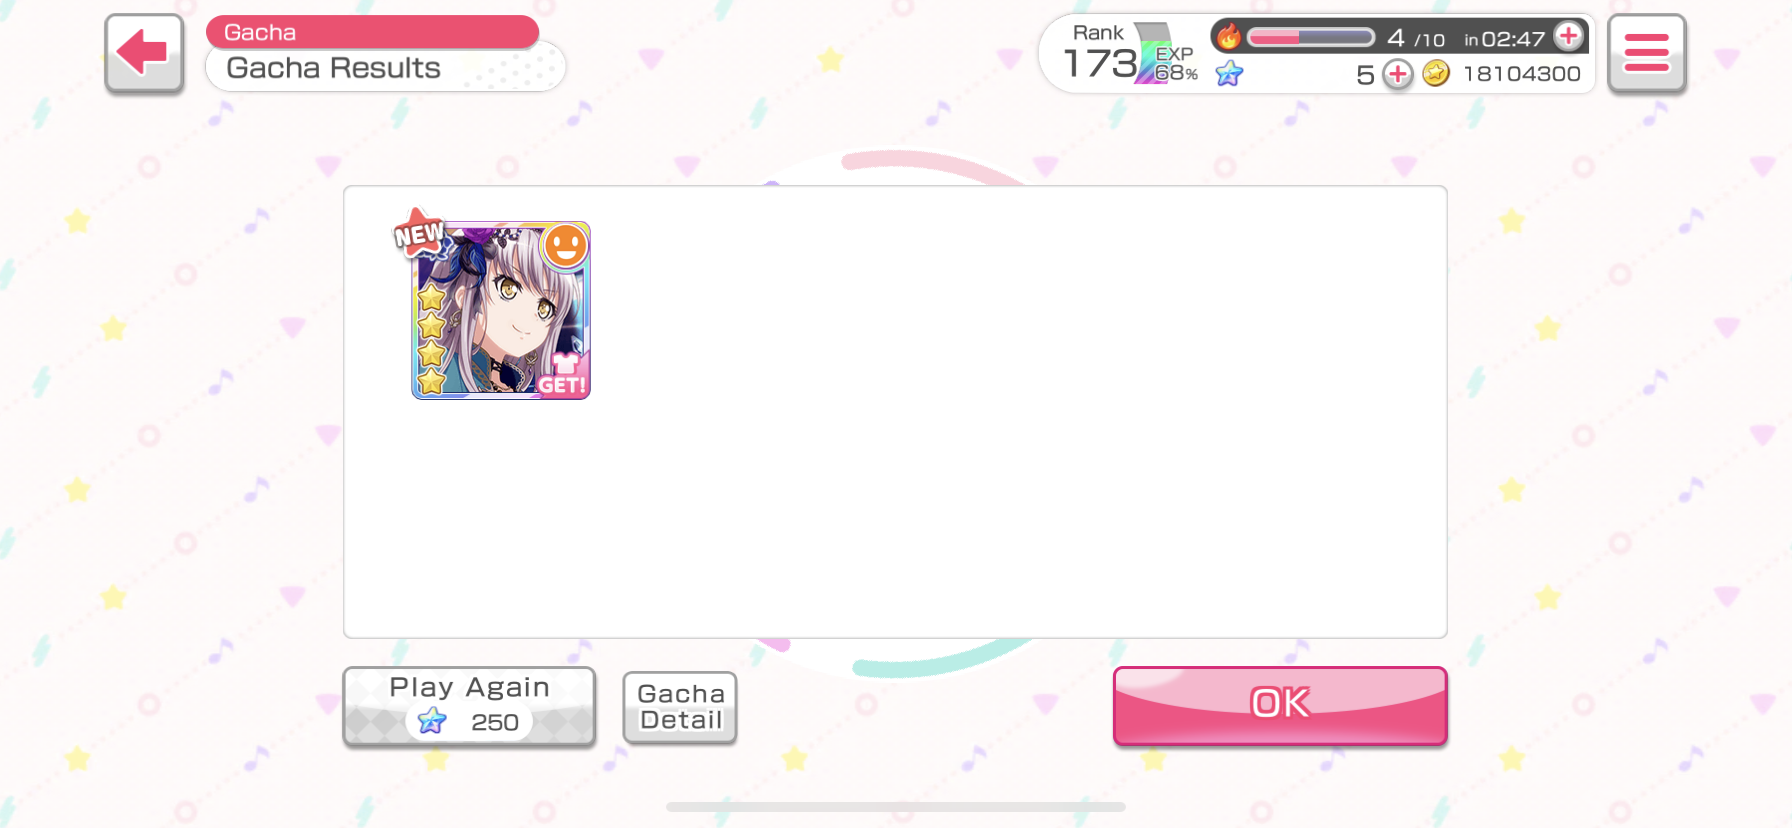1792x828 pixels.
Task: Tap the happy type smiley icon
Action: click(565, 245)
